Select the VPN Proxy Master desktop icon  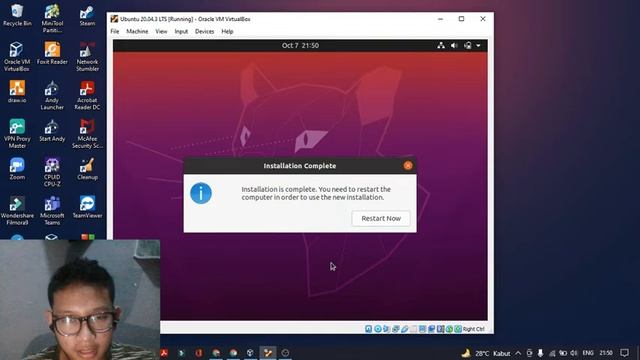pyautogui.click(x=17, y=133)
